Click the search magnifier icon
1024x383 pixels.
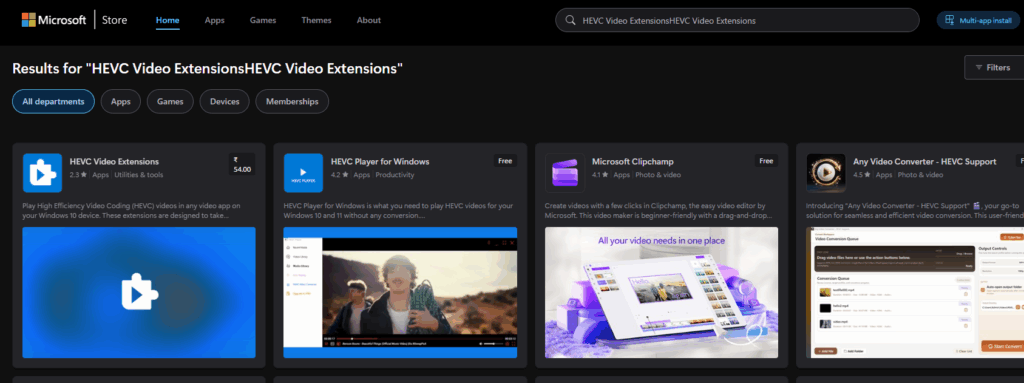click(x=569, y=20)
